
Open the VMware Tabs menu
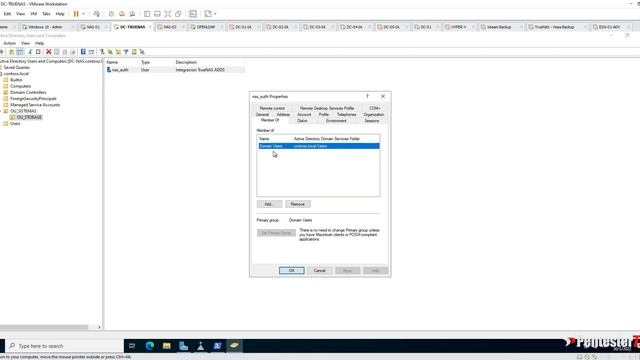coord(46,14)
